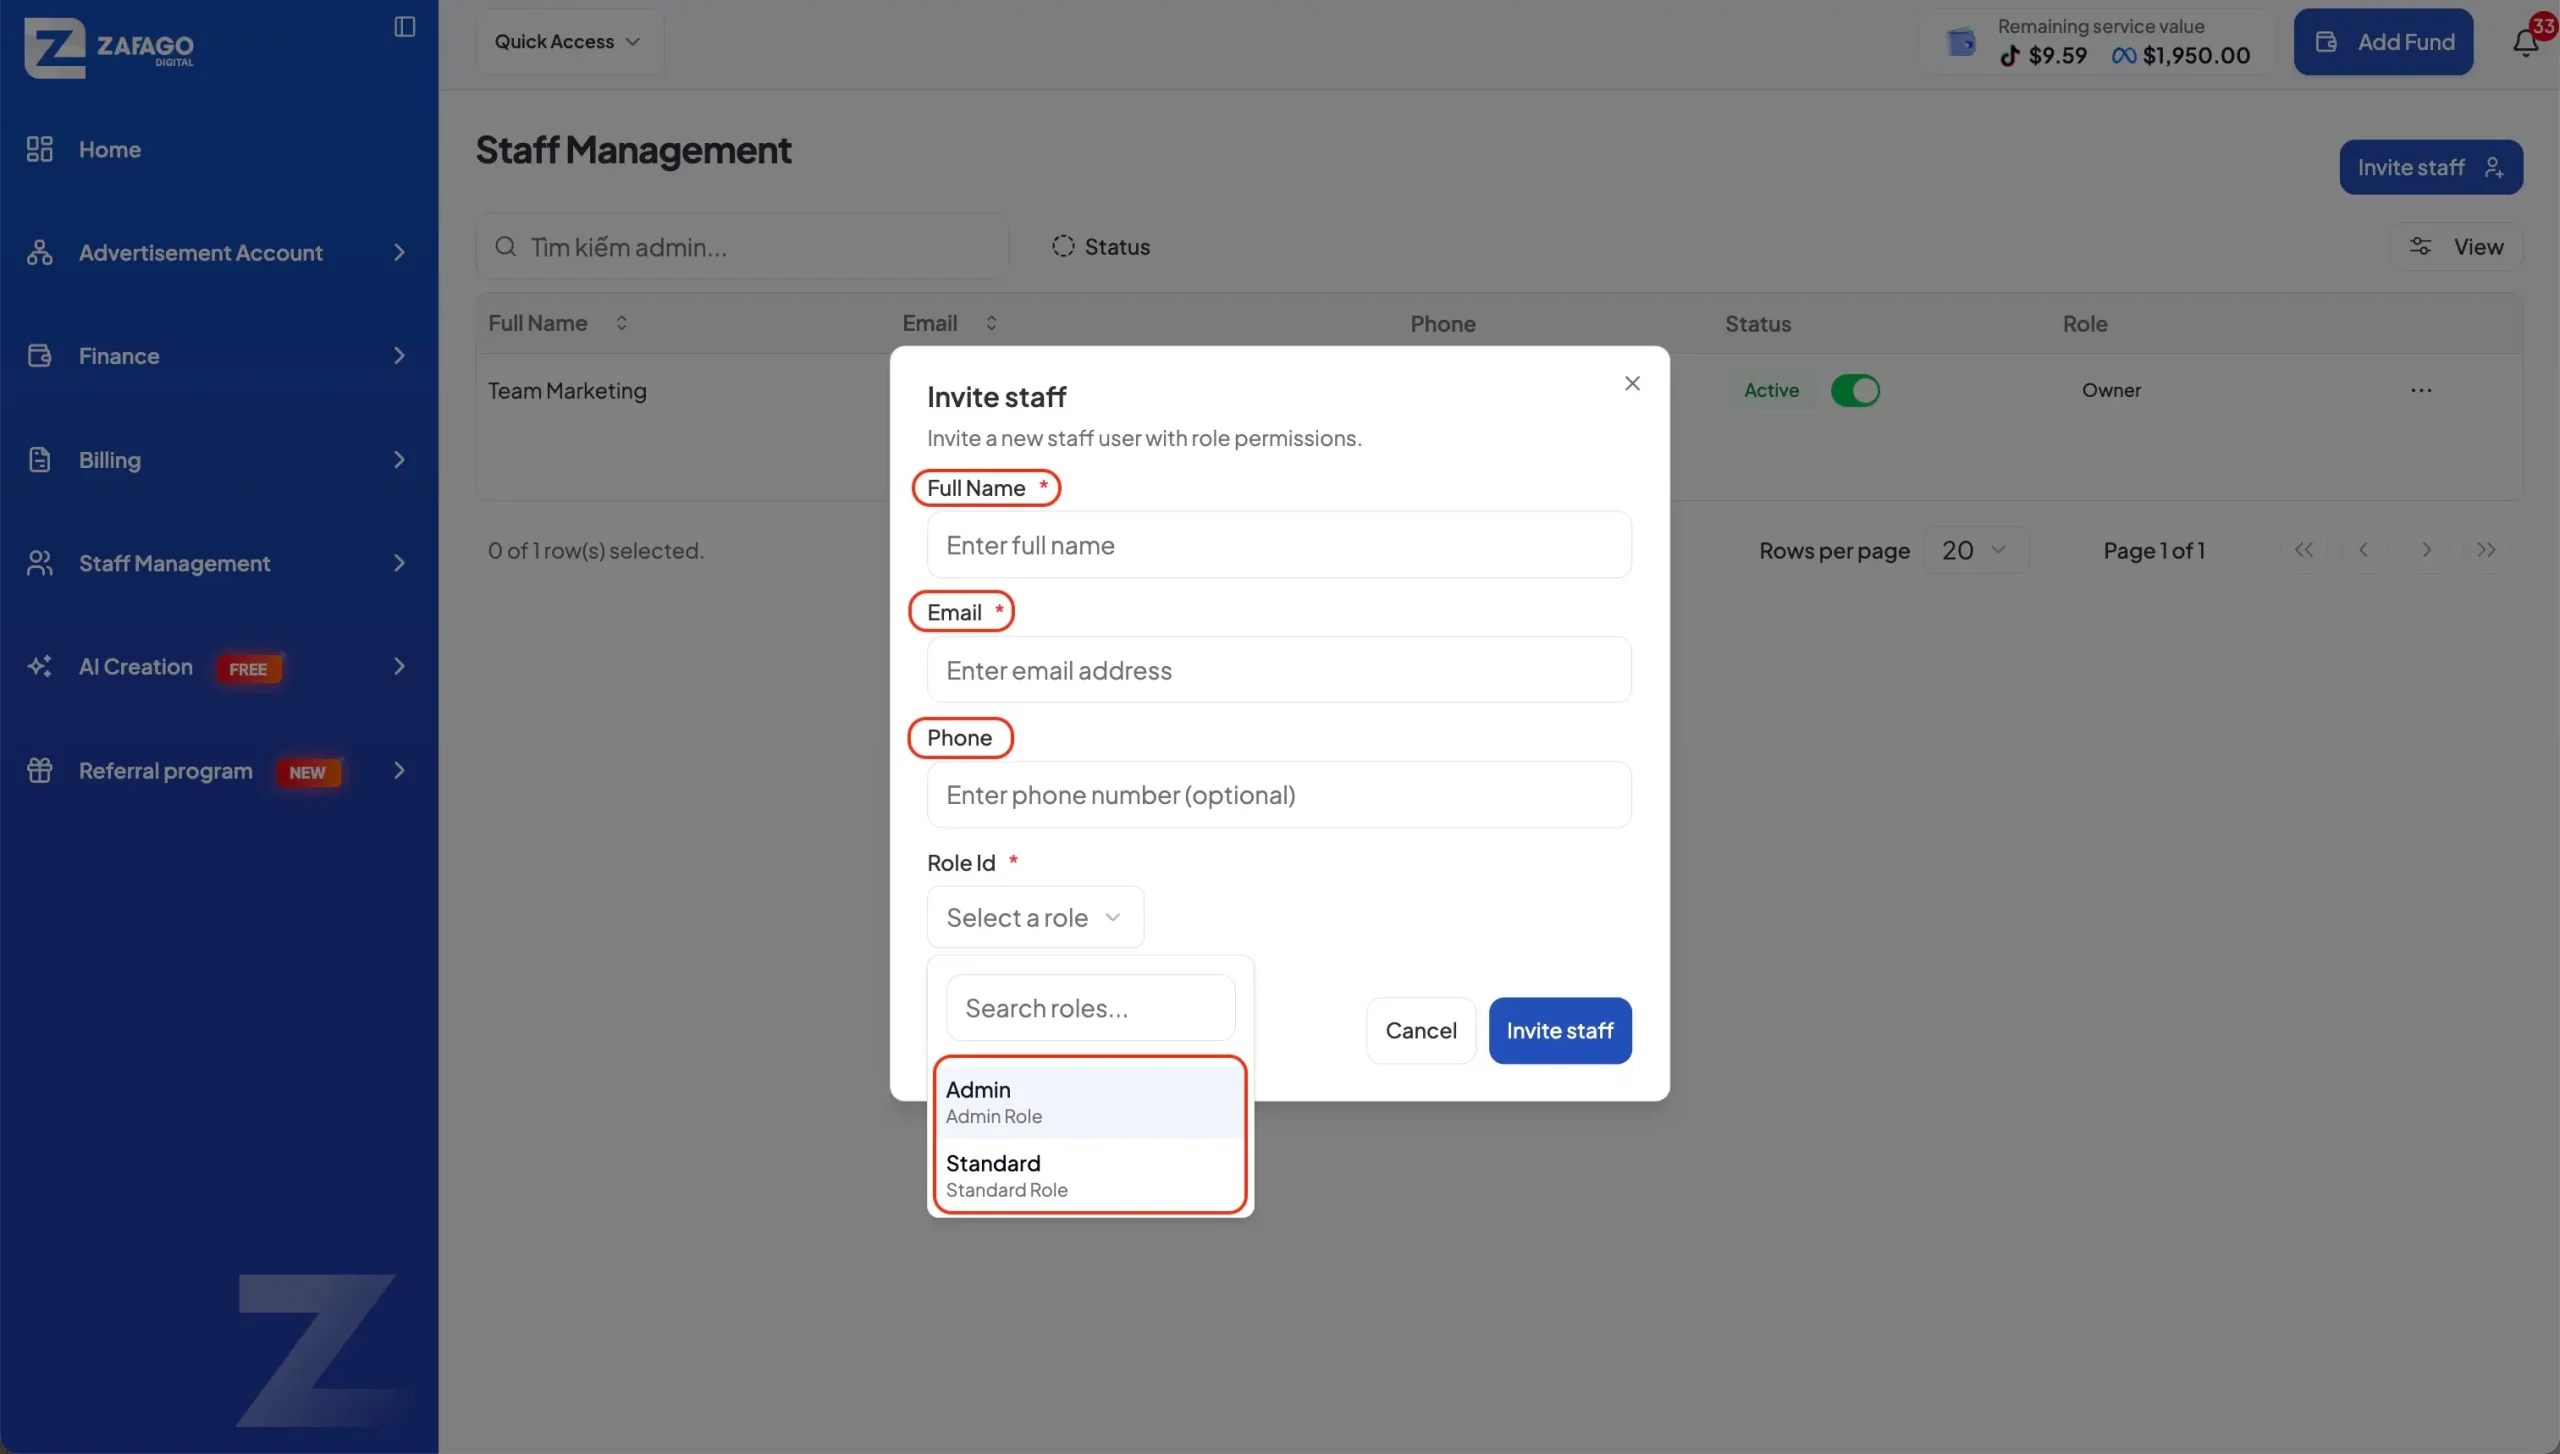
Task: Open the View options button
Action: [2456, 246]
